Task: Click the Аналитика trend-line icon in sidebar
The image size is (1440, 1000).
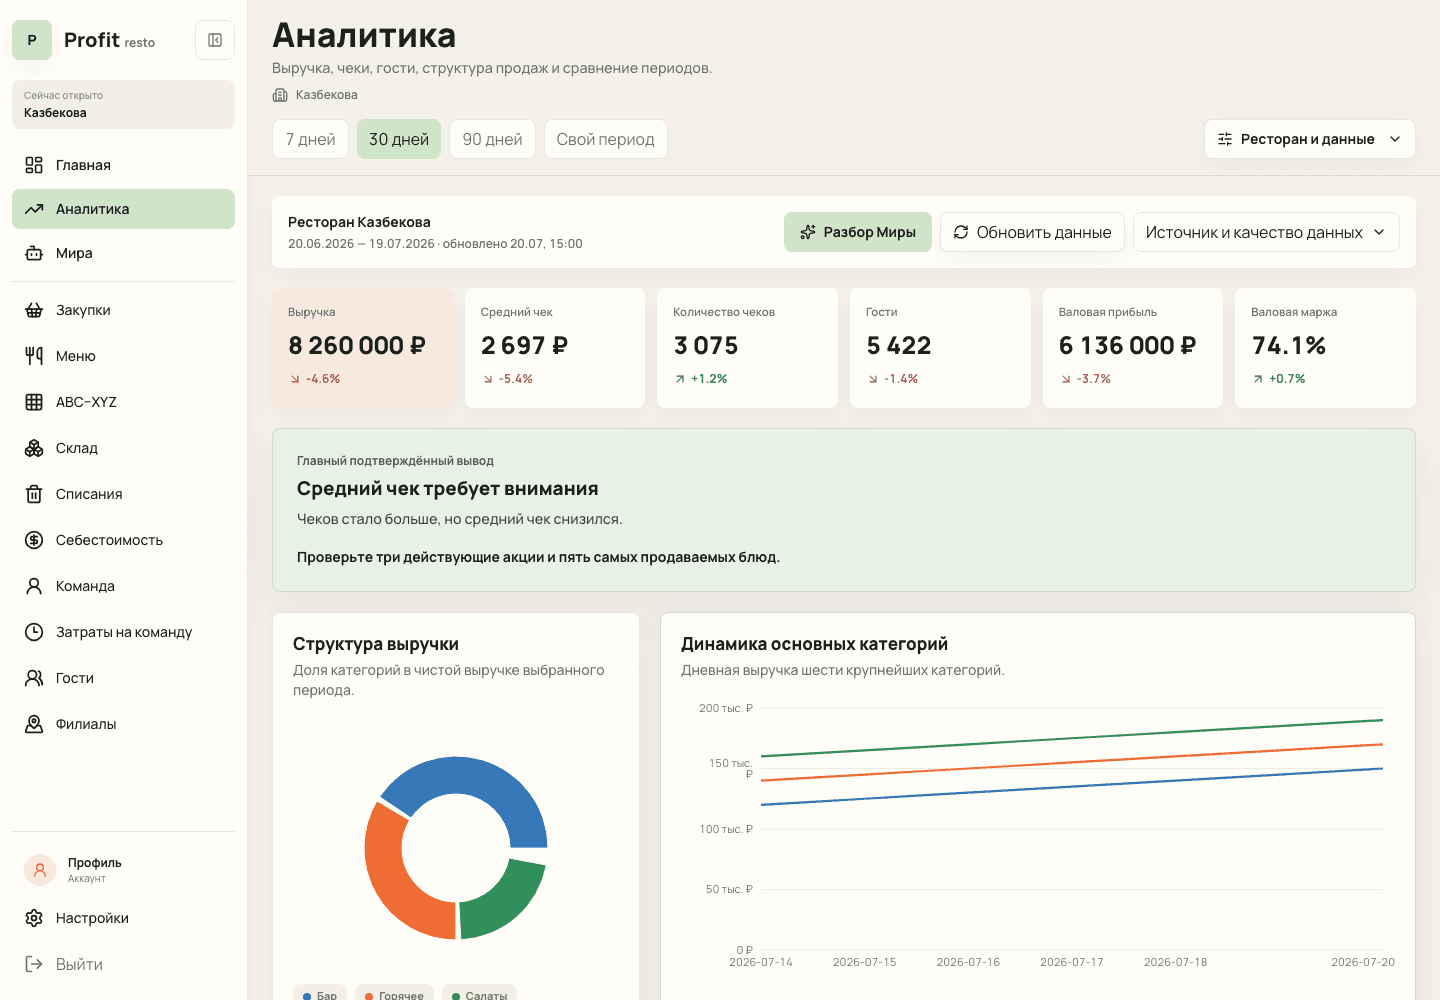Action: (x=34, y=209)
